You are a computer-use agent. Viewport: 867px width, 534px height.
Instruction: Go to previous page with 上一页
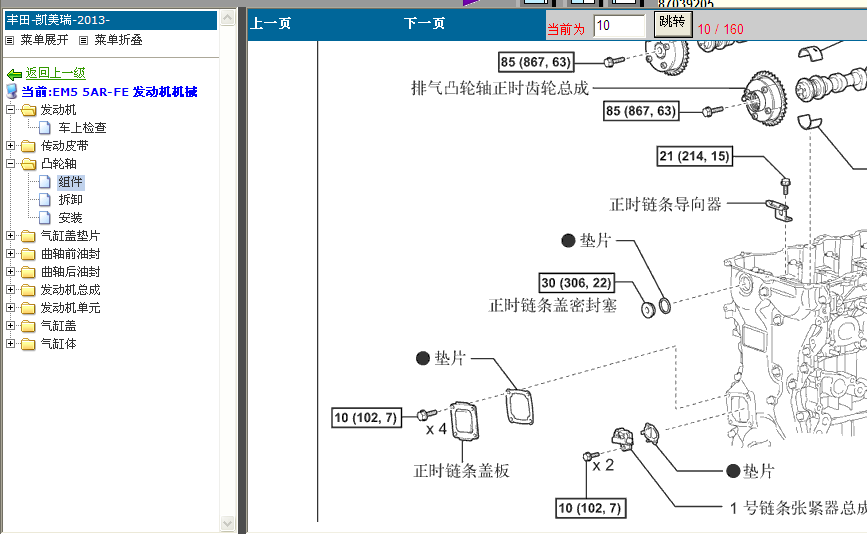(270, 24)
